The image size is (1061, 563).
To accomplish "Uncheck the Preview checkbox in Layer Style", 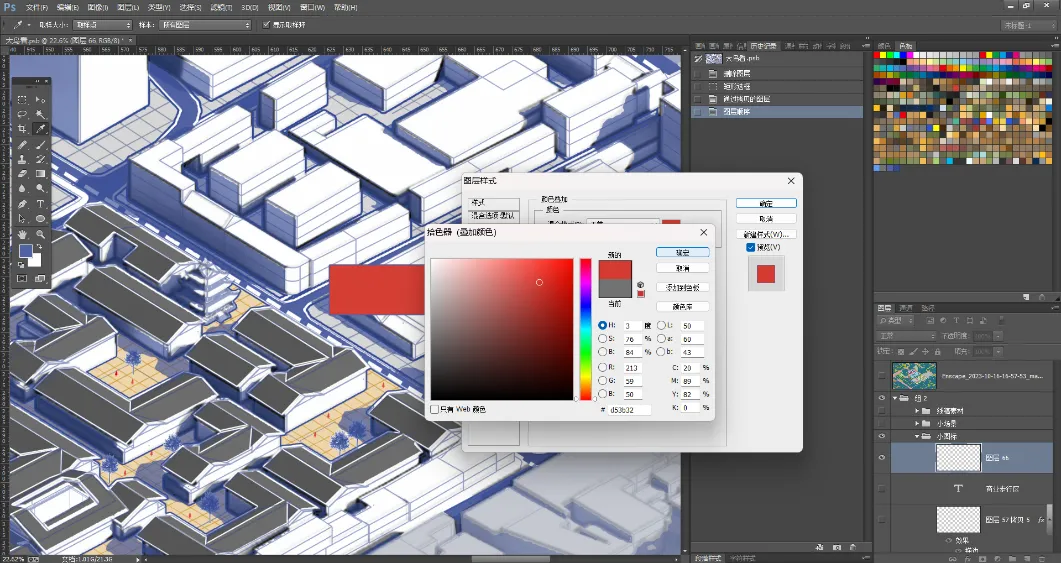I will [x=750, y=247].
